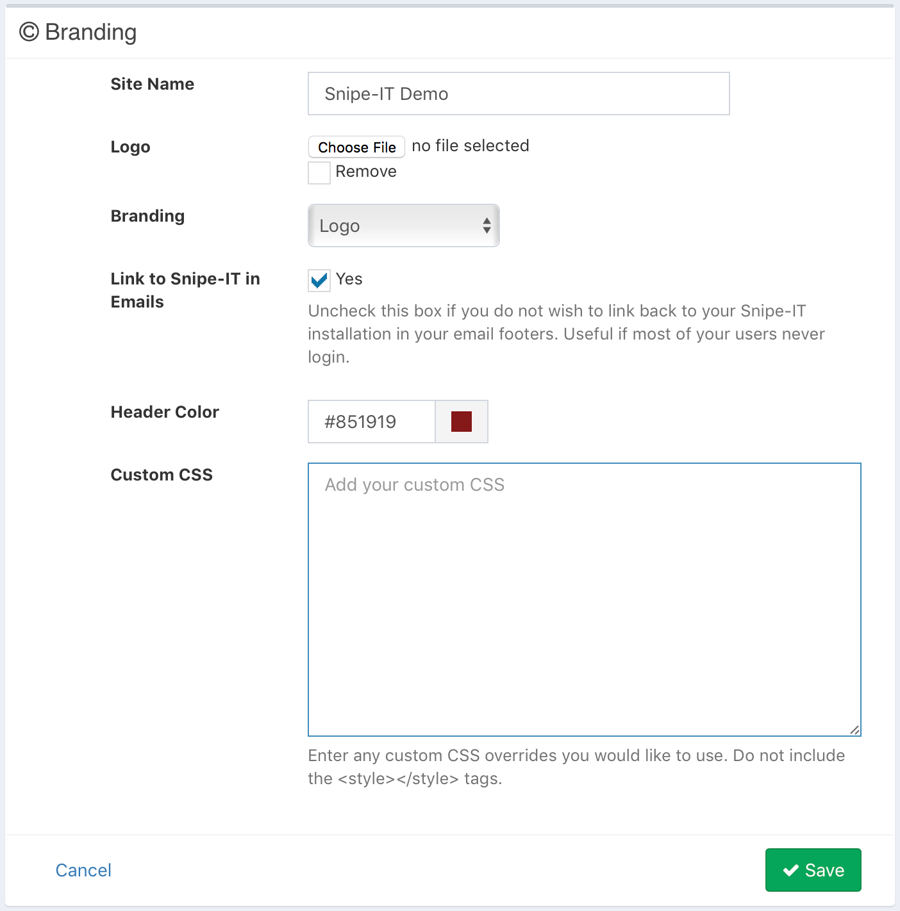Click the Custom CSS field label

tap(161, 475)
